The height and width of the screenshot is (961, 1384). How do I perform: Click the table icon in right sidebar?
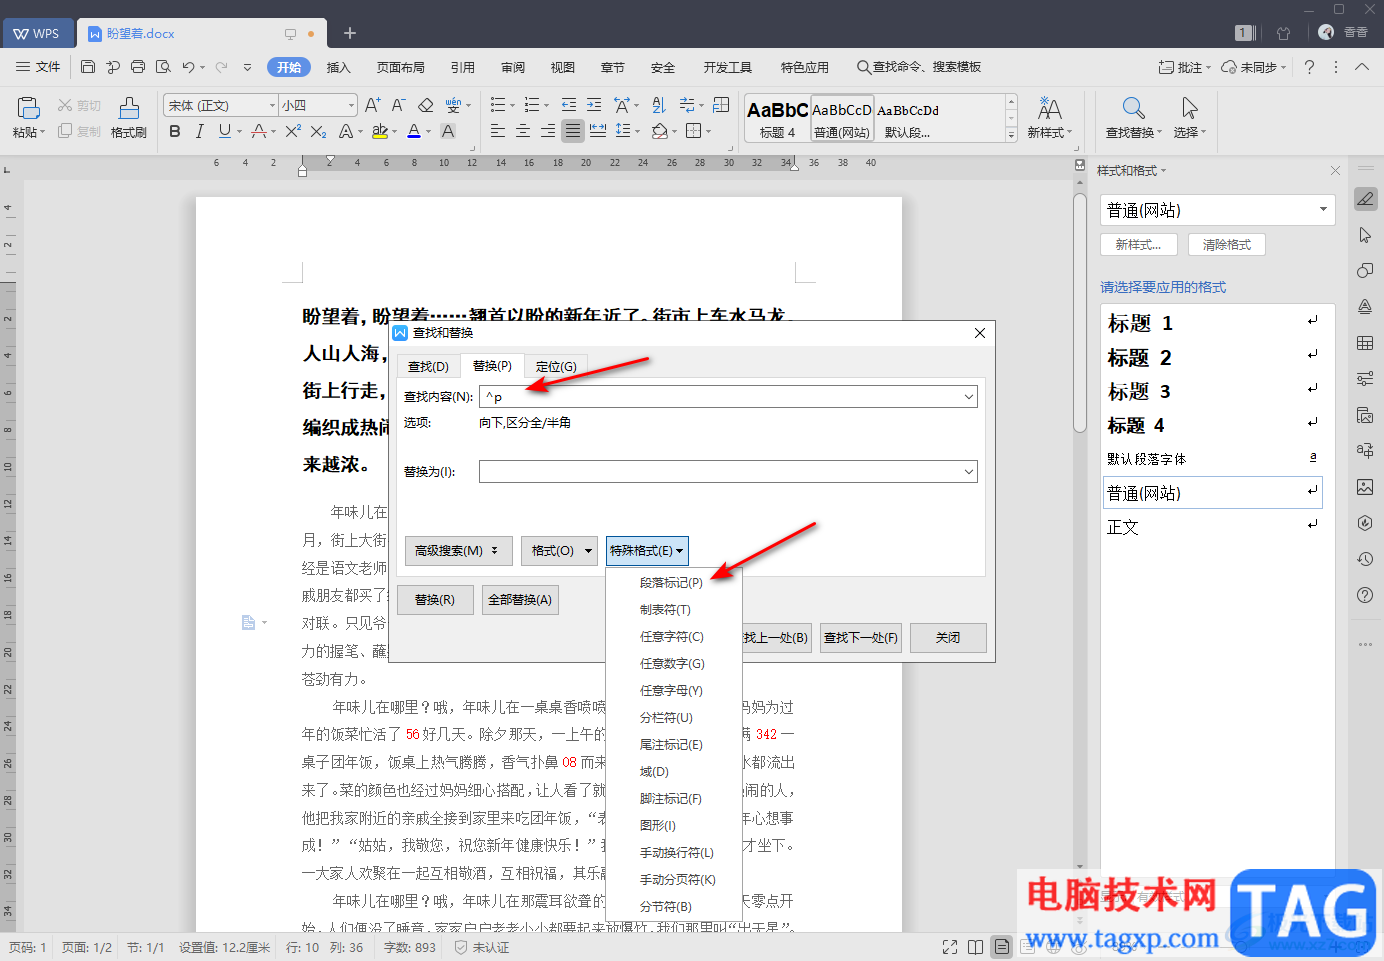click(1365, 343)
